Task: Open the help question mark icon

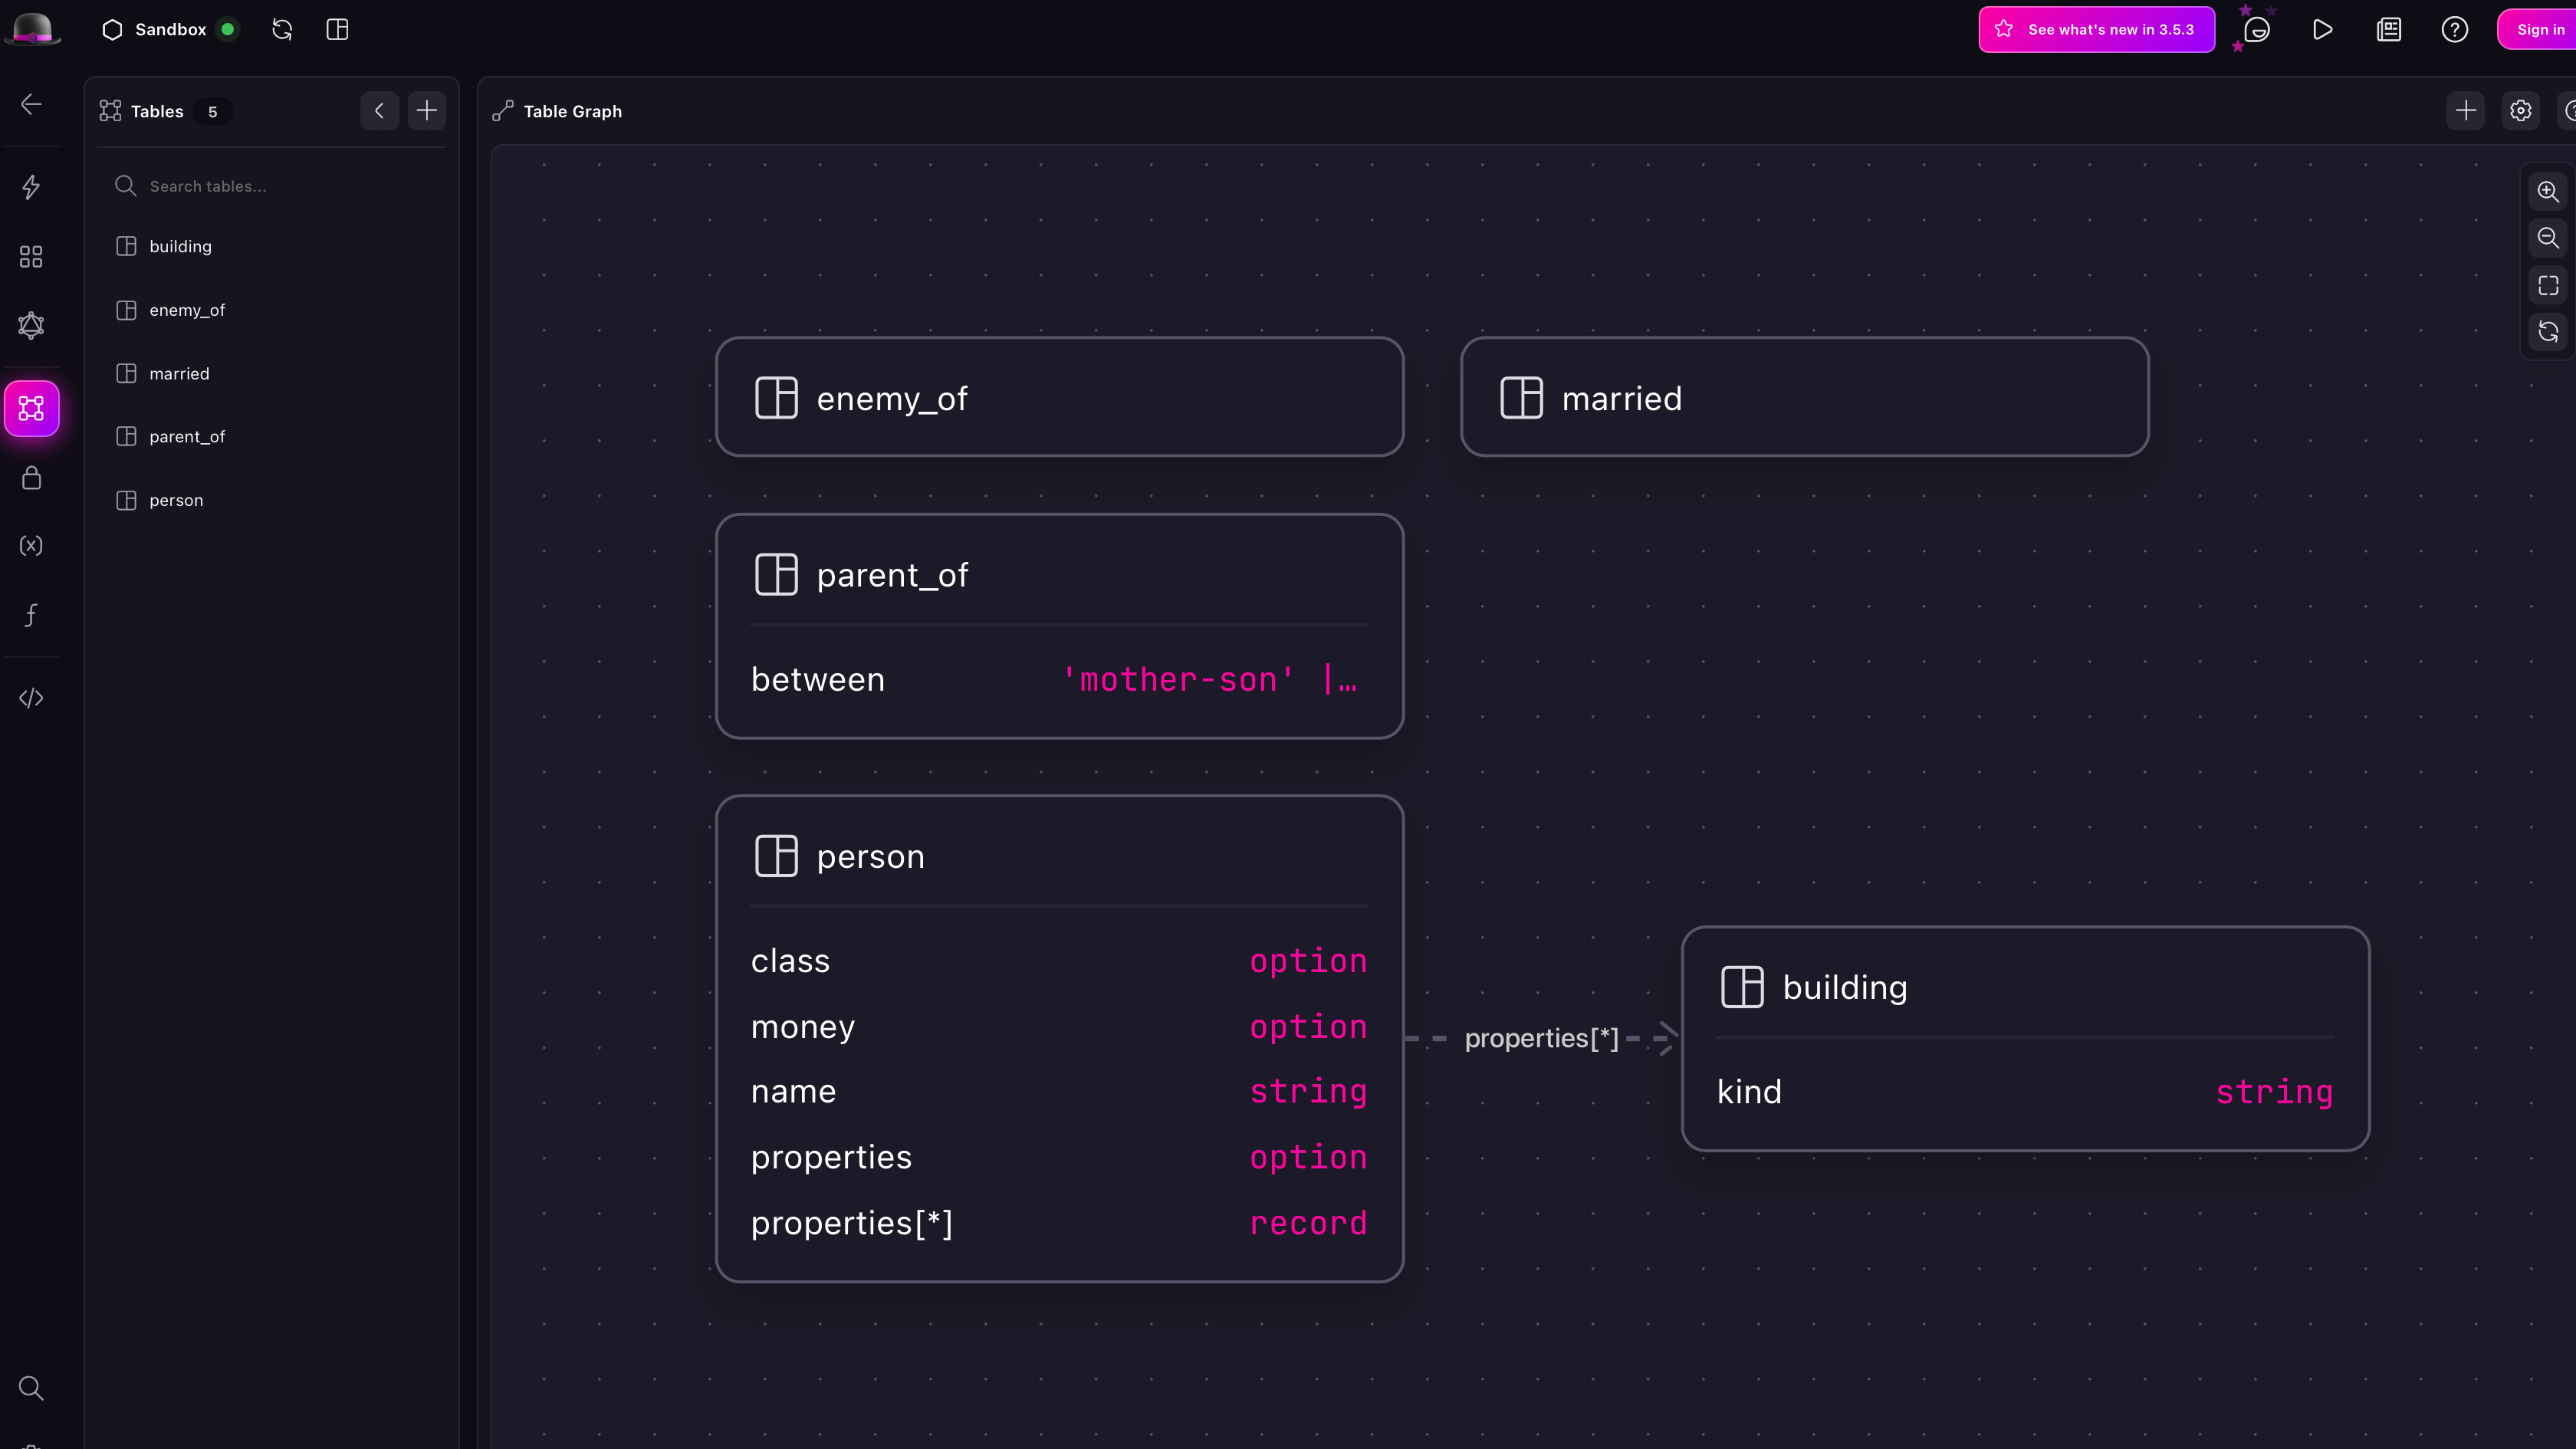Action: 2455,29
